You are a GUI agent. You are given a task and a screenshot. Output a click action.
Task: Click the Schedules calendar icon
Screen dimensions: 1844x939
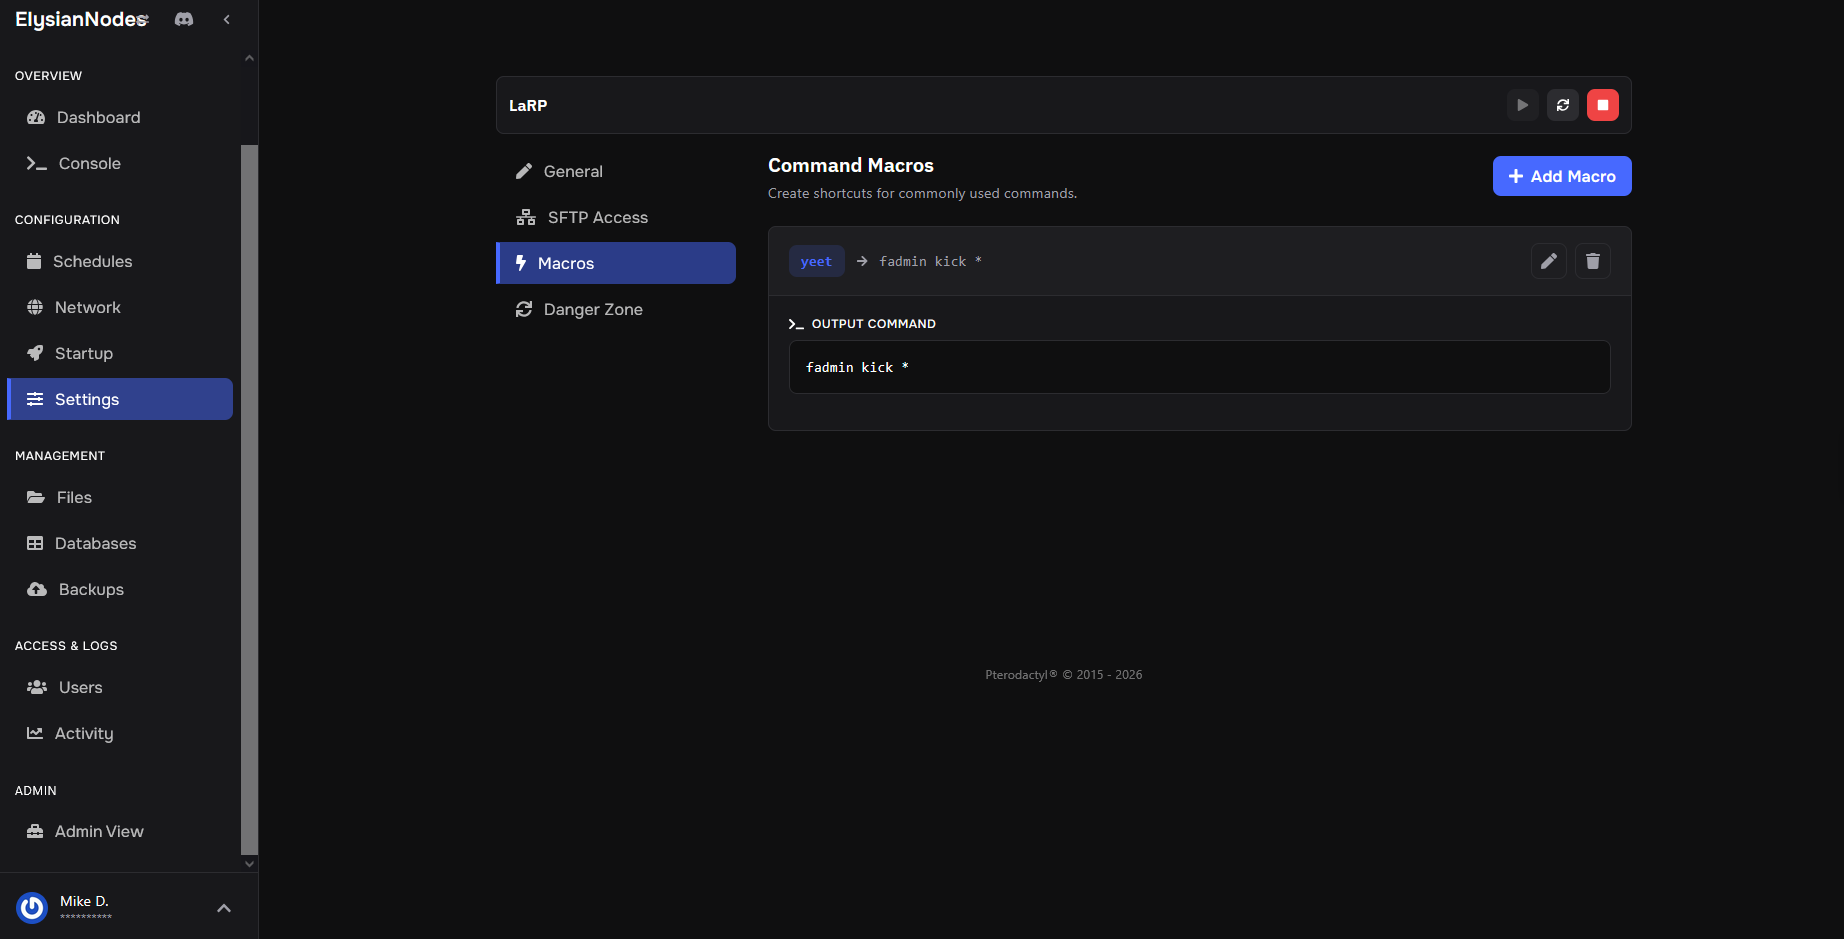coord(34,261)
